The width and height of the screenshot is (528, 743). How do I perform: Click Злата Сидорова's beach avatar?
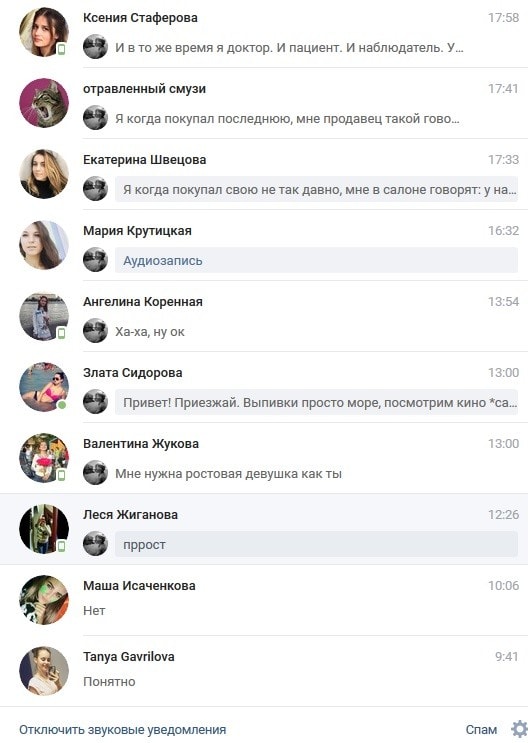[x=44, y=387]
